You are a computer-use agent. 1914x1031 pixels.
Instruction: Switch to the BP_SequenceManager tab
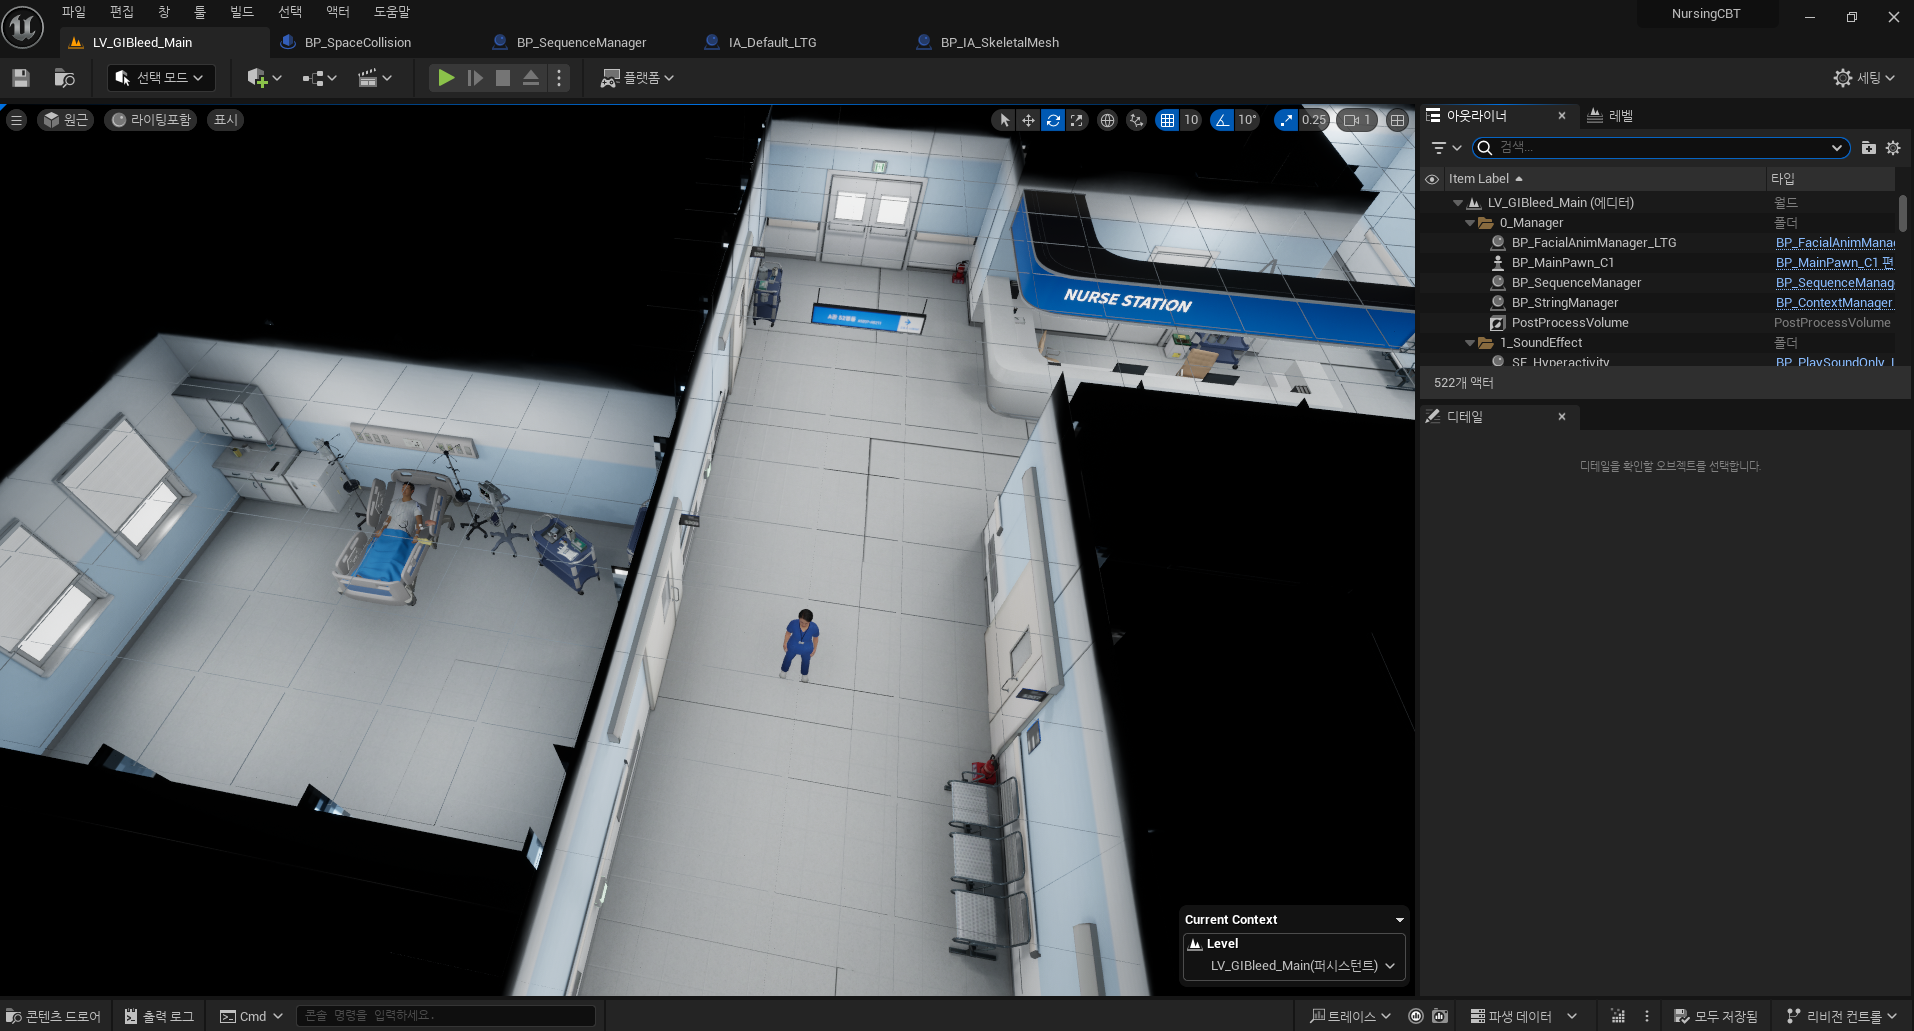click(x=580, y=43)
